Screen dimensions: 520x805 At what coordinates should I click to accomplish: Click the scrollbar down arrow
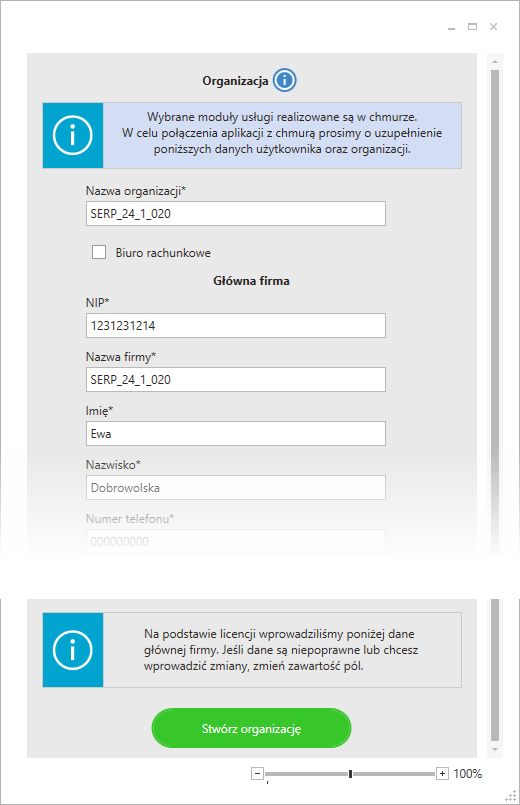pyautogui.click(x=495, y=750)
